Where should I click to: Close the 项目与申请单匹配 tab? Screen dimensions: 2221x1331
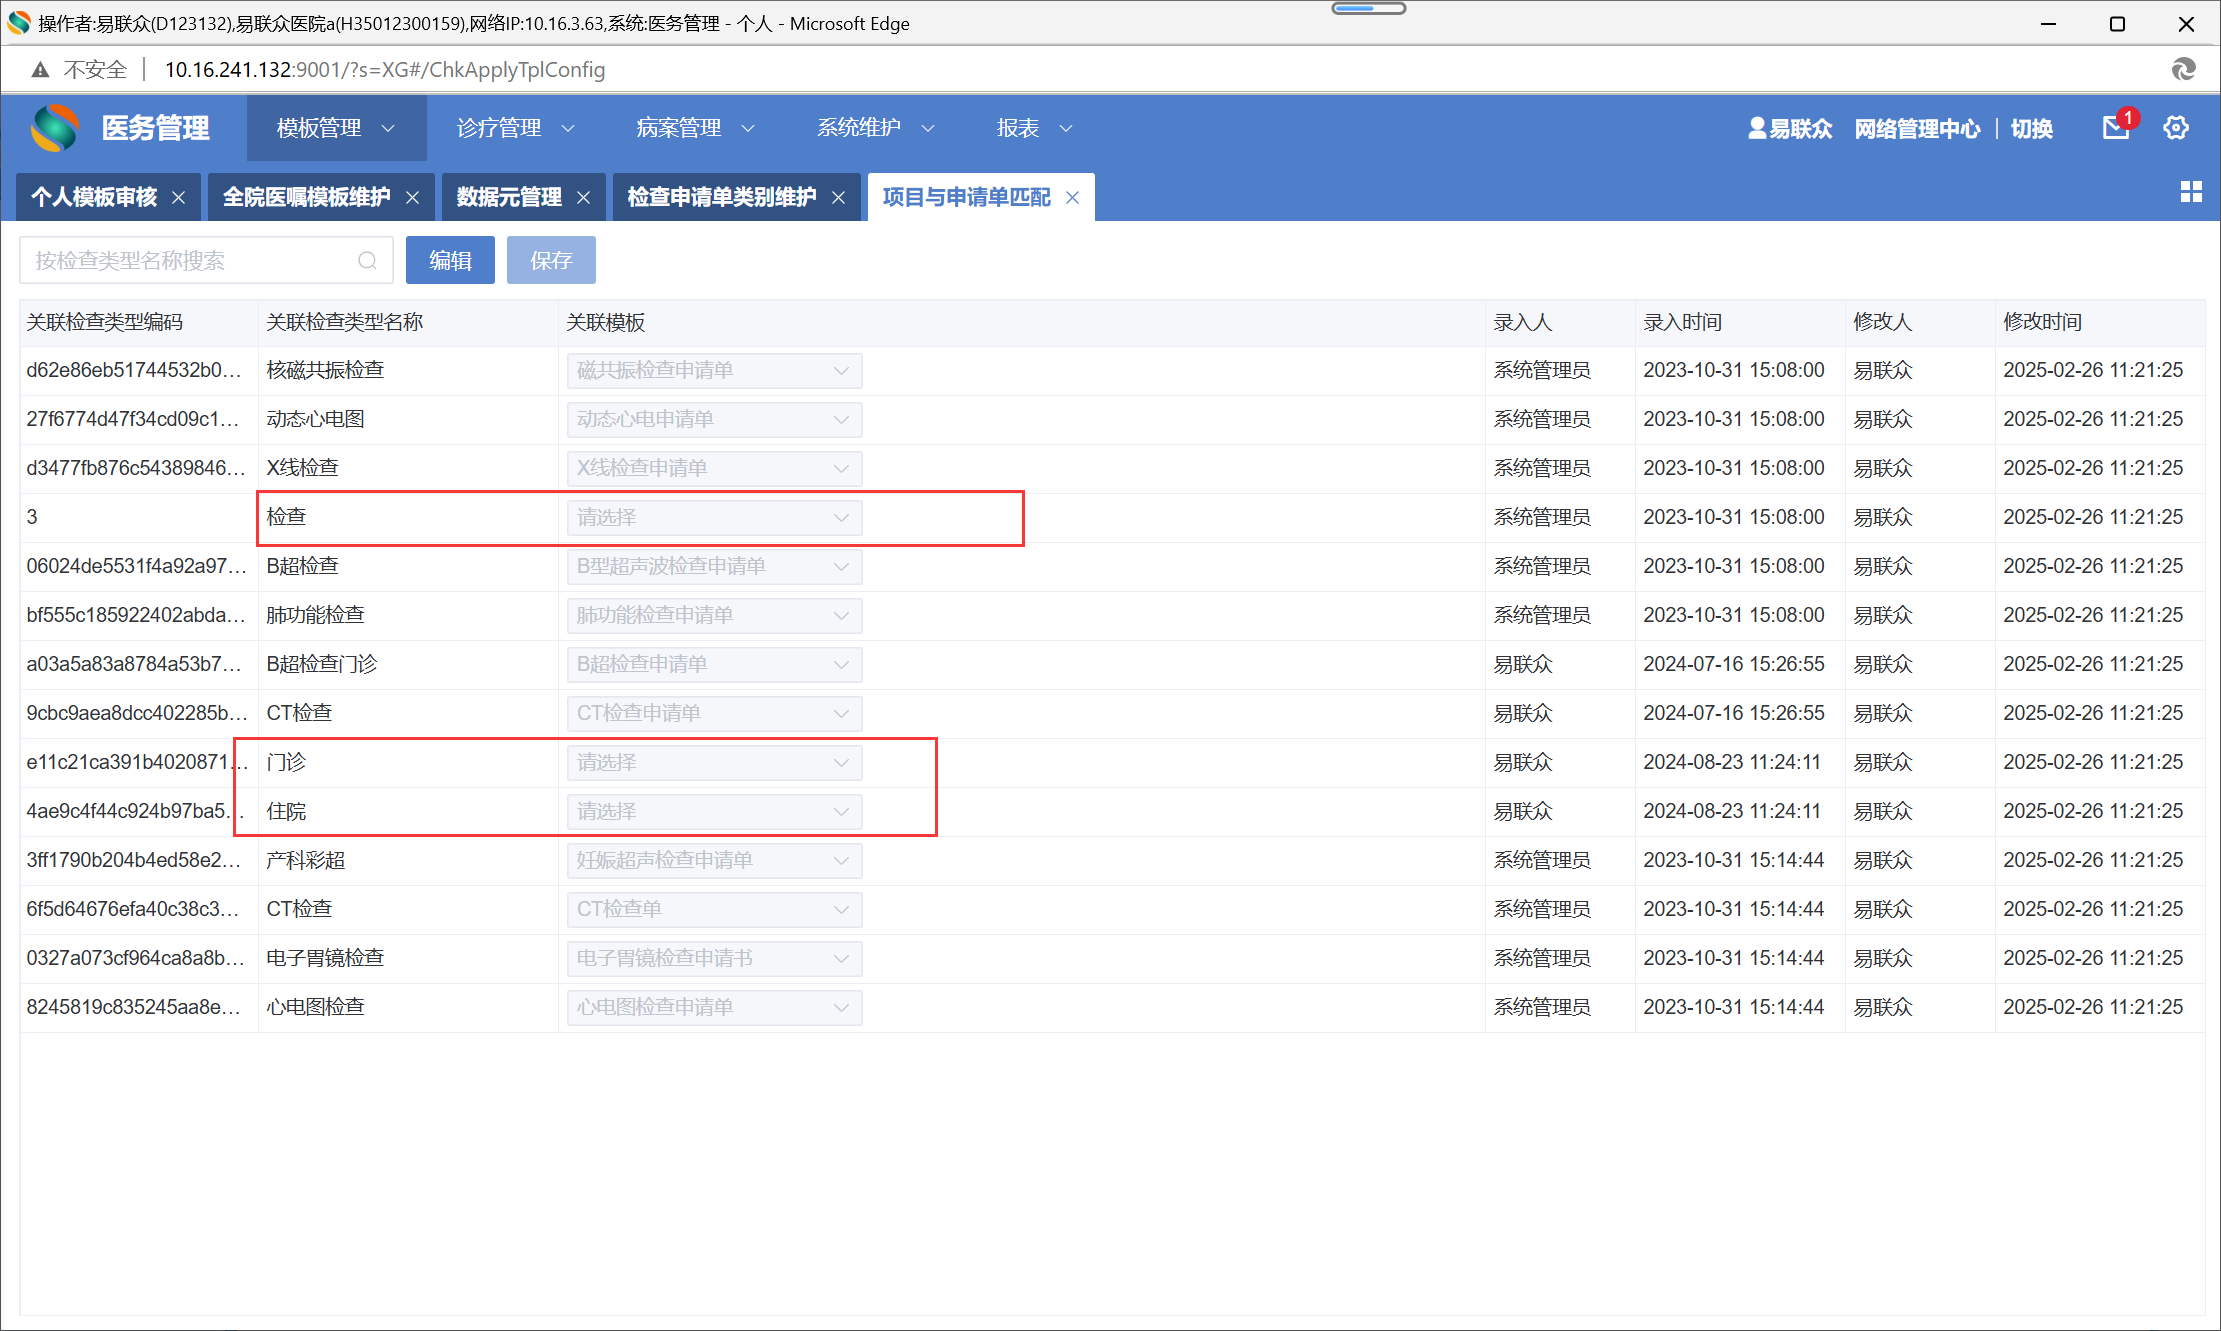[1073, 198]
